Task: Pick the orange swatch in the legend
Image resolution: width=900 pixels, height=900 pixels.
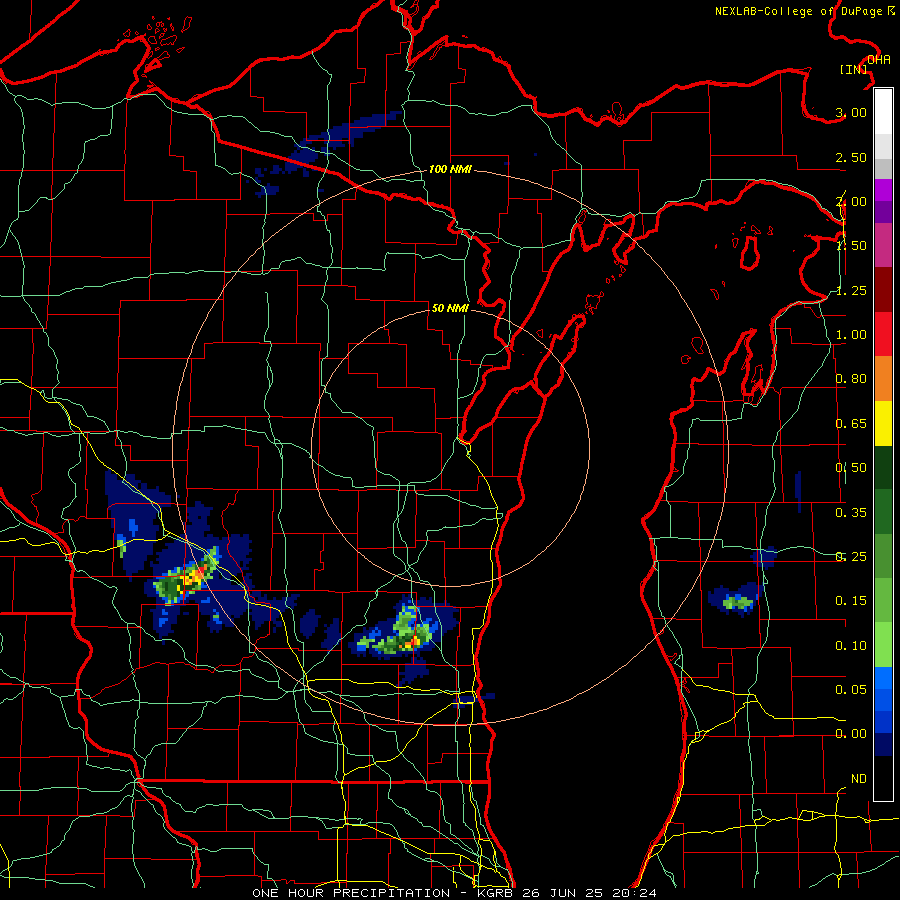Action: (883, 379)
